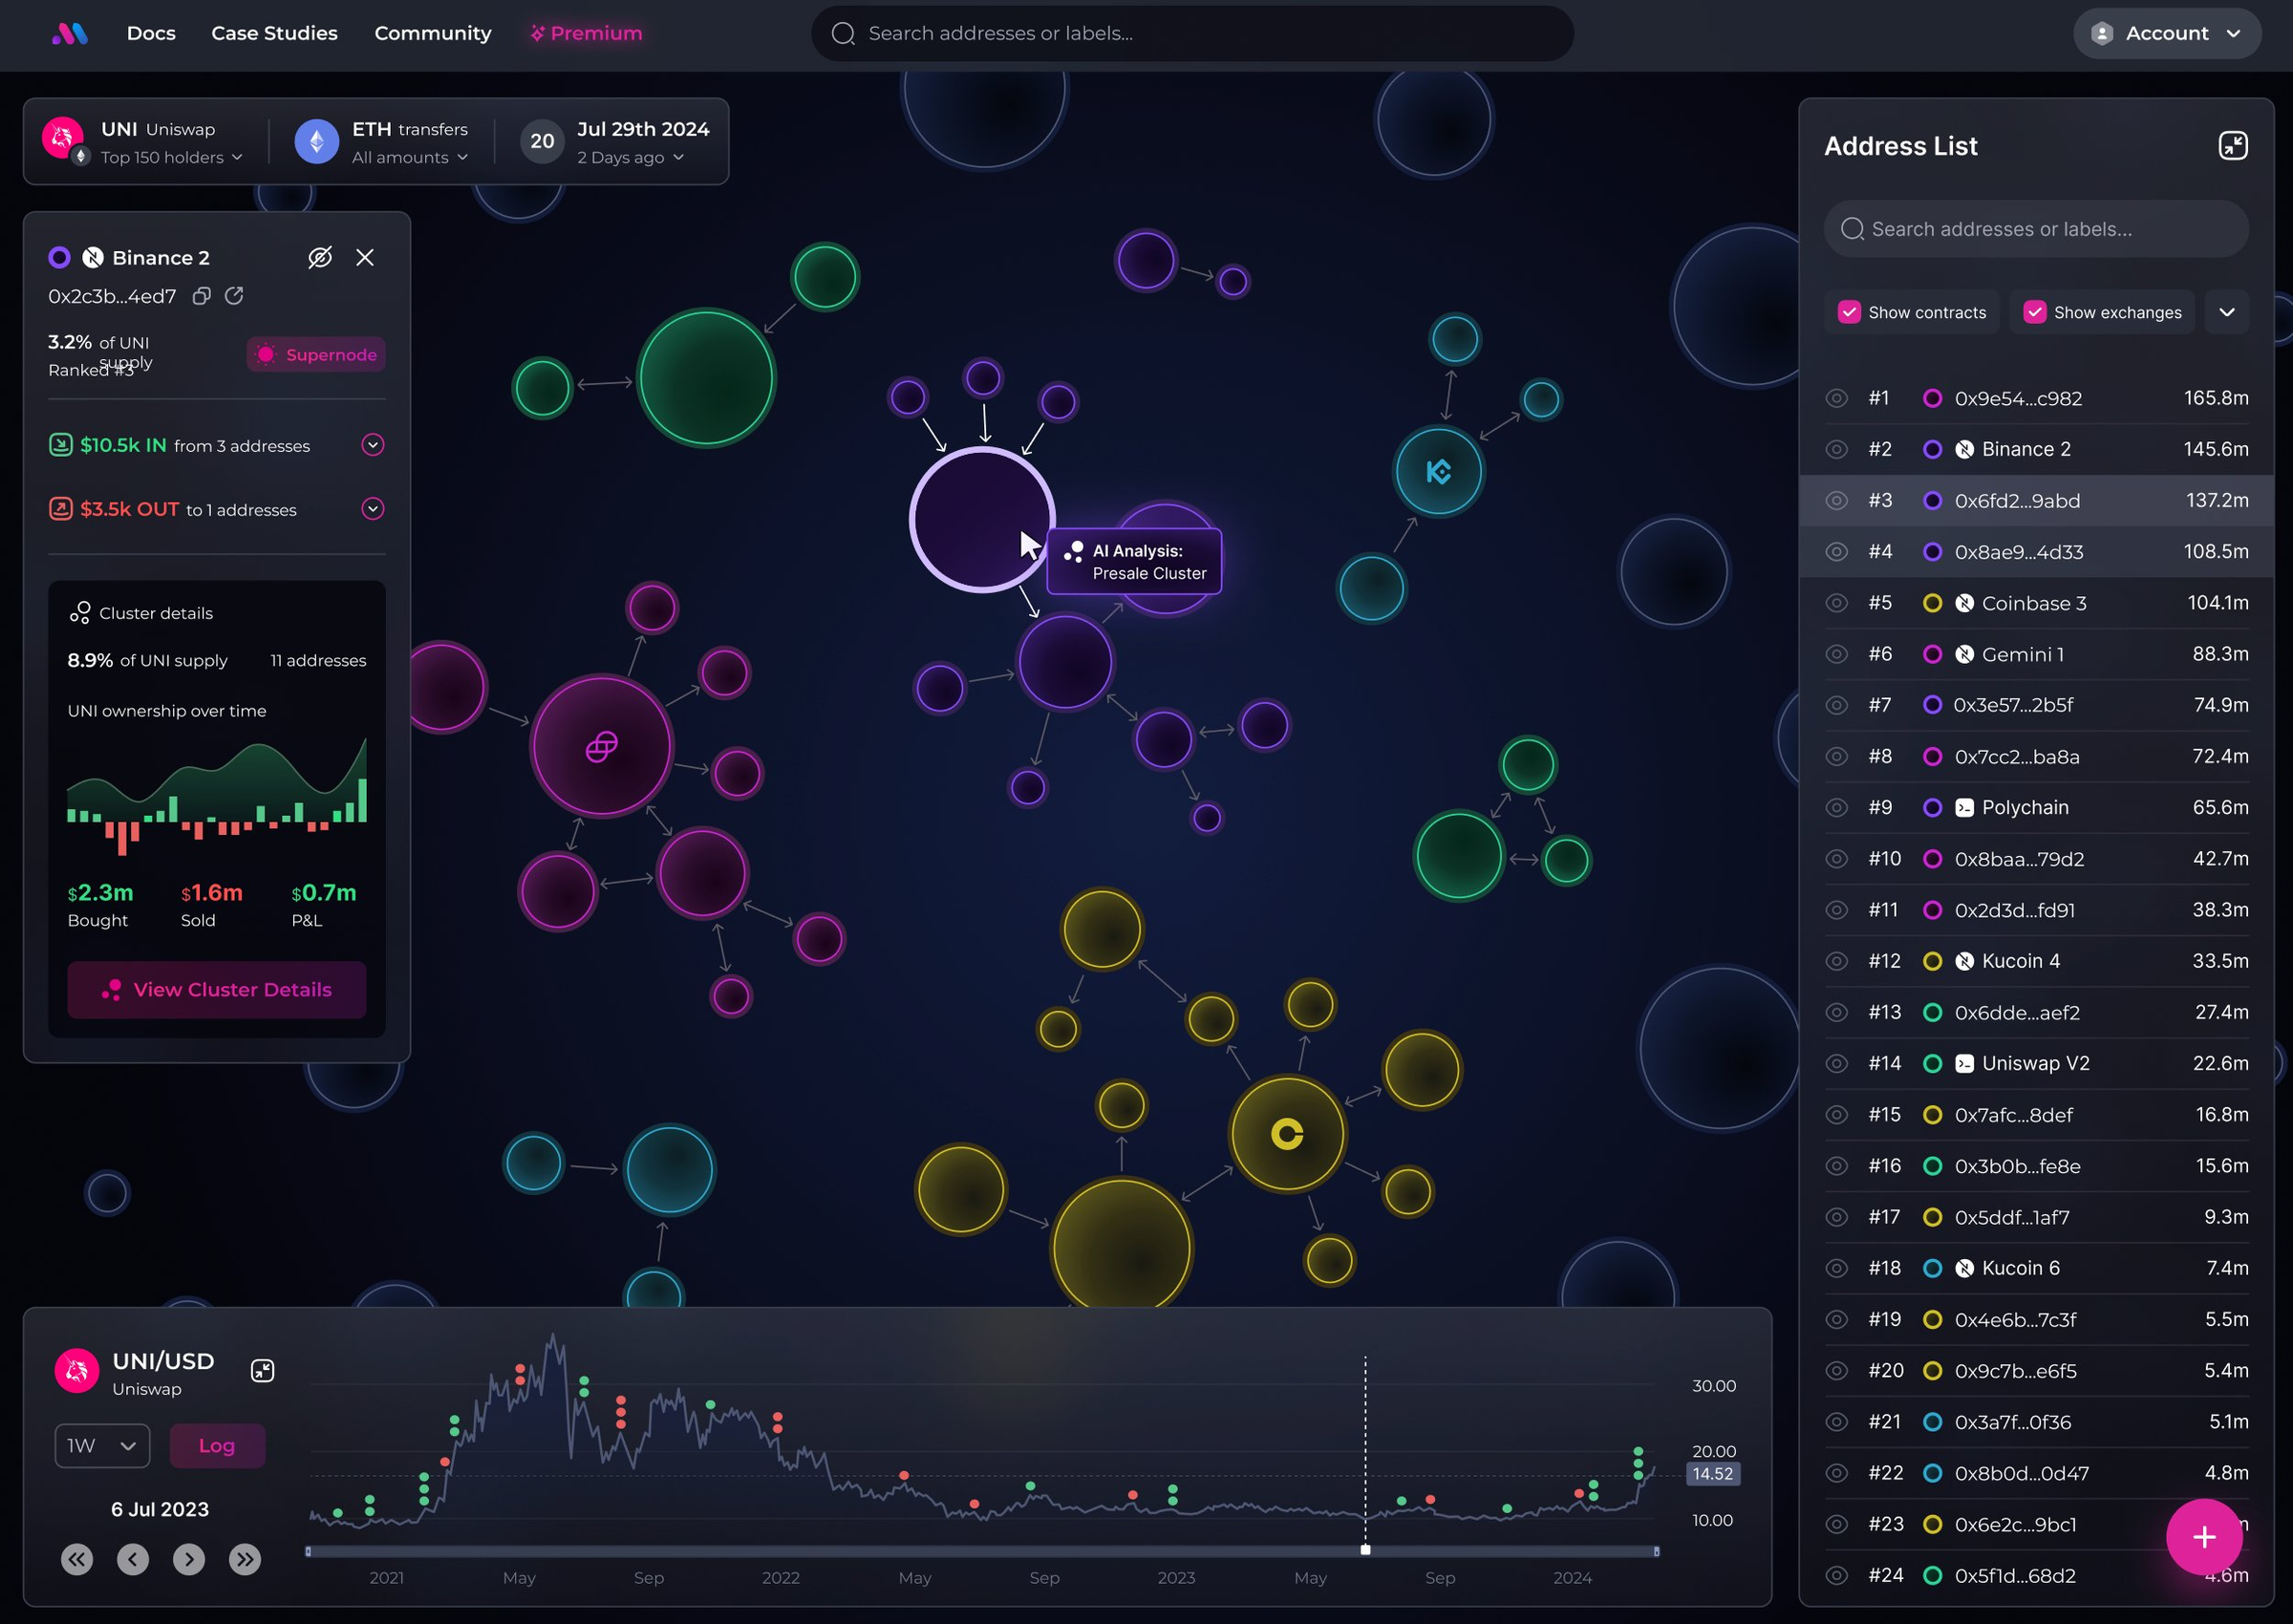Uncheck the Show contracts checkbox
This screenshot has height=1624, width=2293.
1849,312
